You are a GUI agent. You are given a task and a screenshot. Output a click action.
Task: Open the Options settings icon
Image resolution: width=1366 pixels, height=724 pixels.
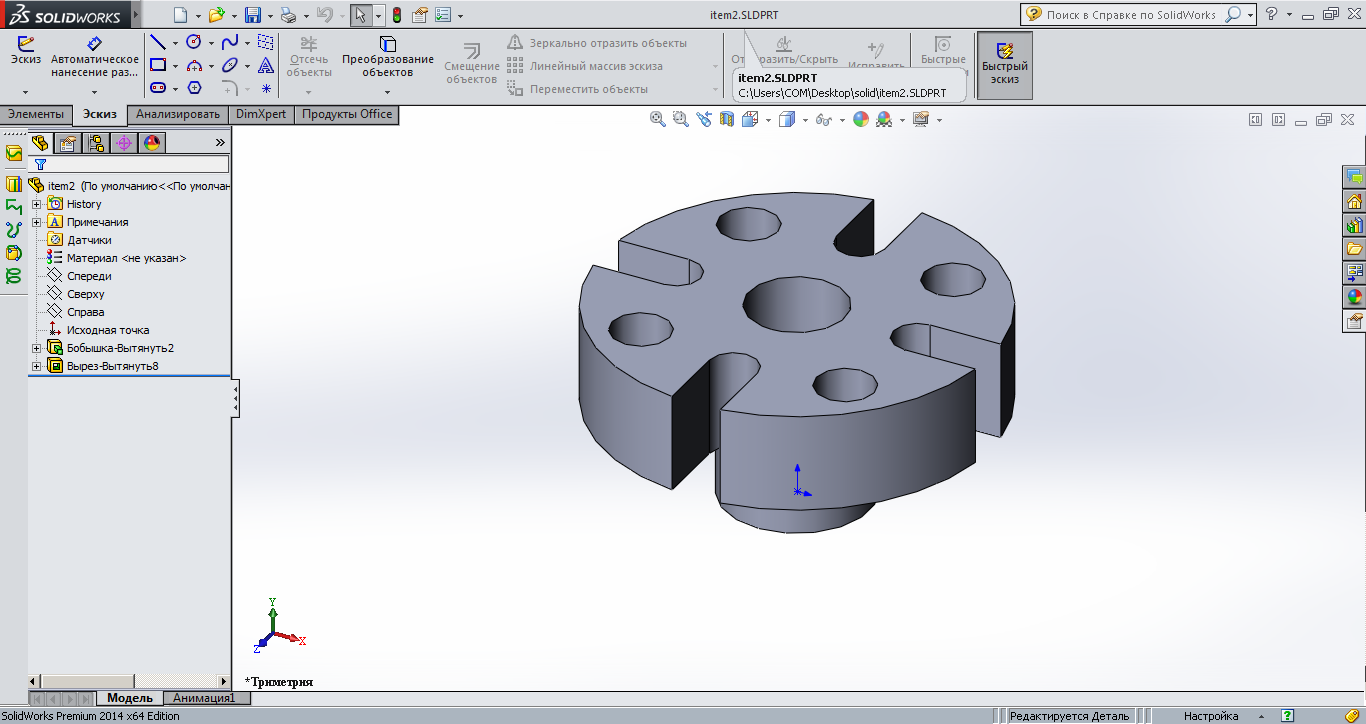tap(443, 15)
